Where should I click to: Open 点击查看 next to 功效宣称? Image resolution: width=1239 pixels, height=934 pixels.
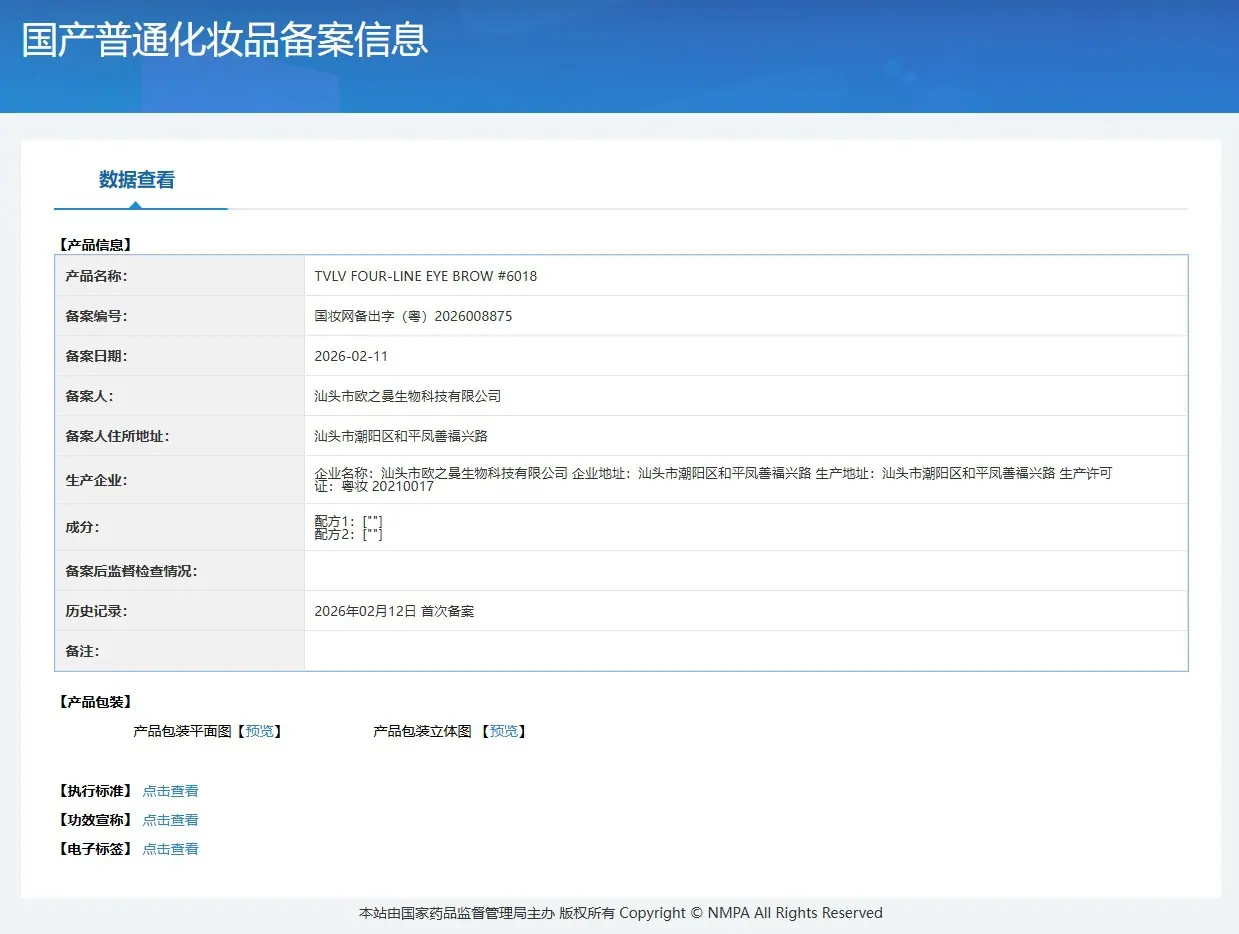pos(170,820)
